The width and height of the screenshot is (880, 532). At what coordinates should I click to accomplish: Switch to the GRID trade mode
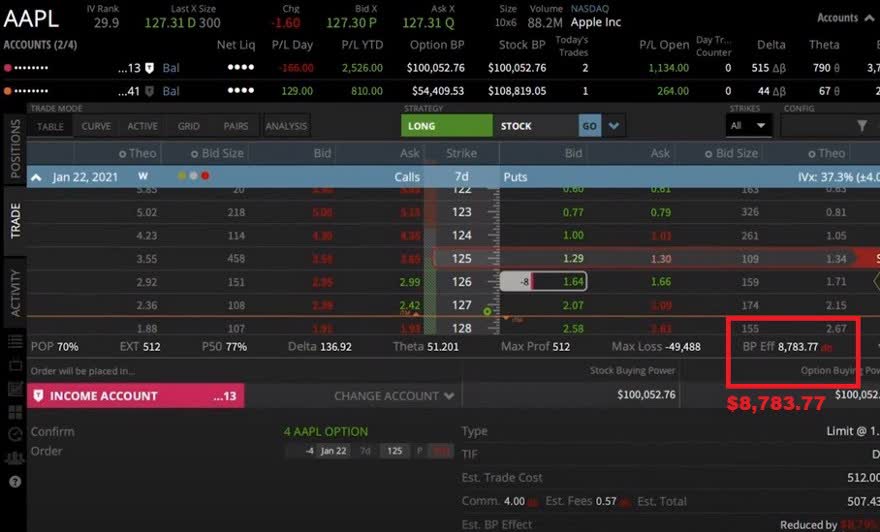189,126
